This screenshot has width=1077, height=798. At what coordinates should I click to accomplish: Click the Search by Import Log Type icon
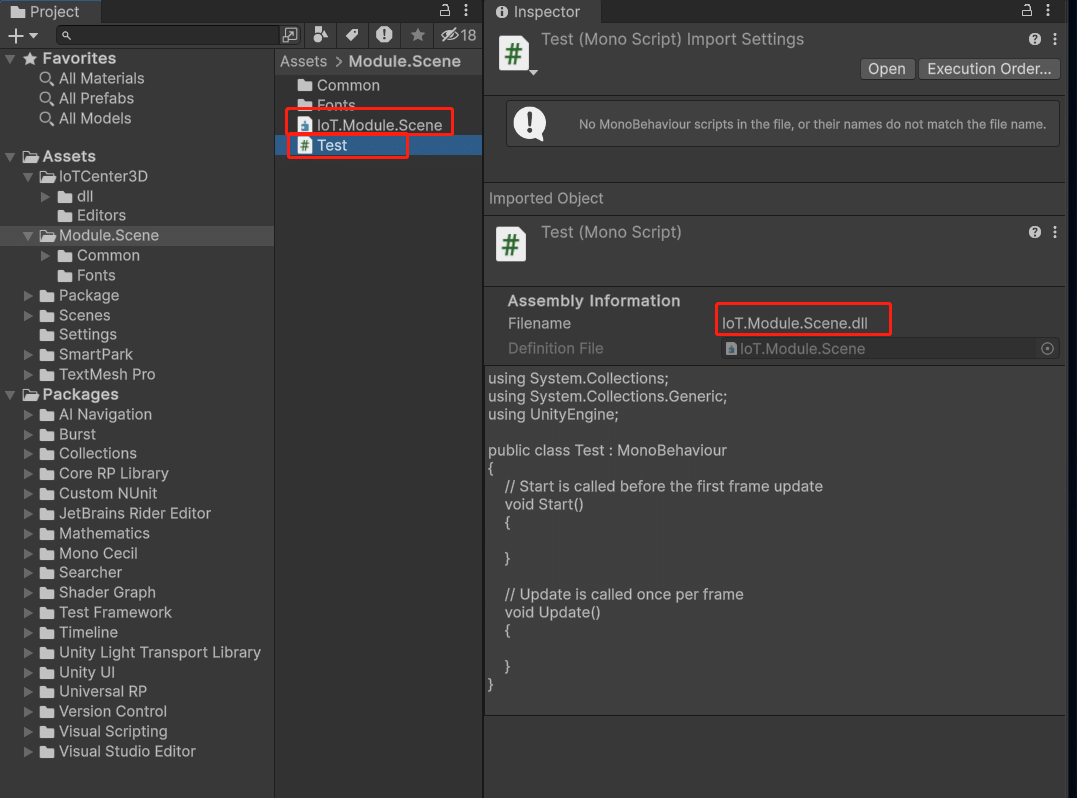pyautogui.click(x=384, y=35)
